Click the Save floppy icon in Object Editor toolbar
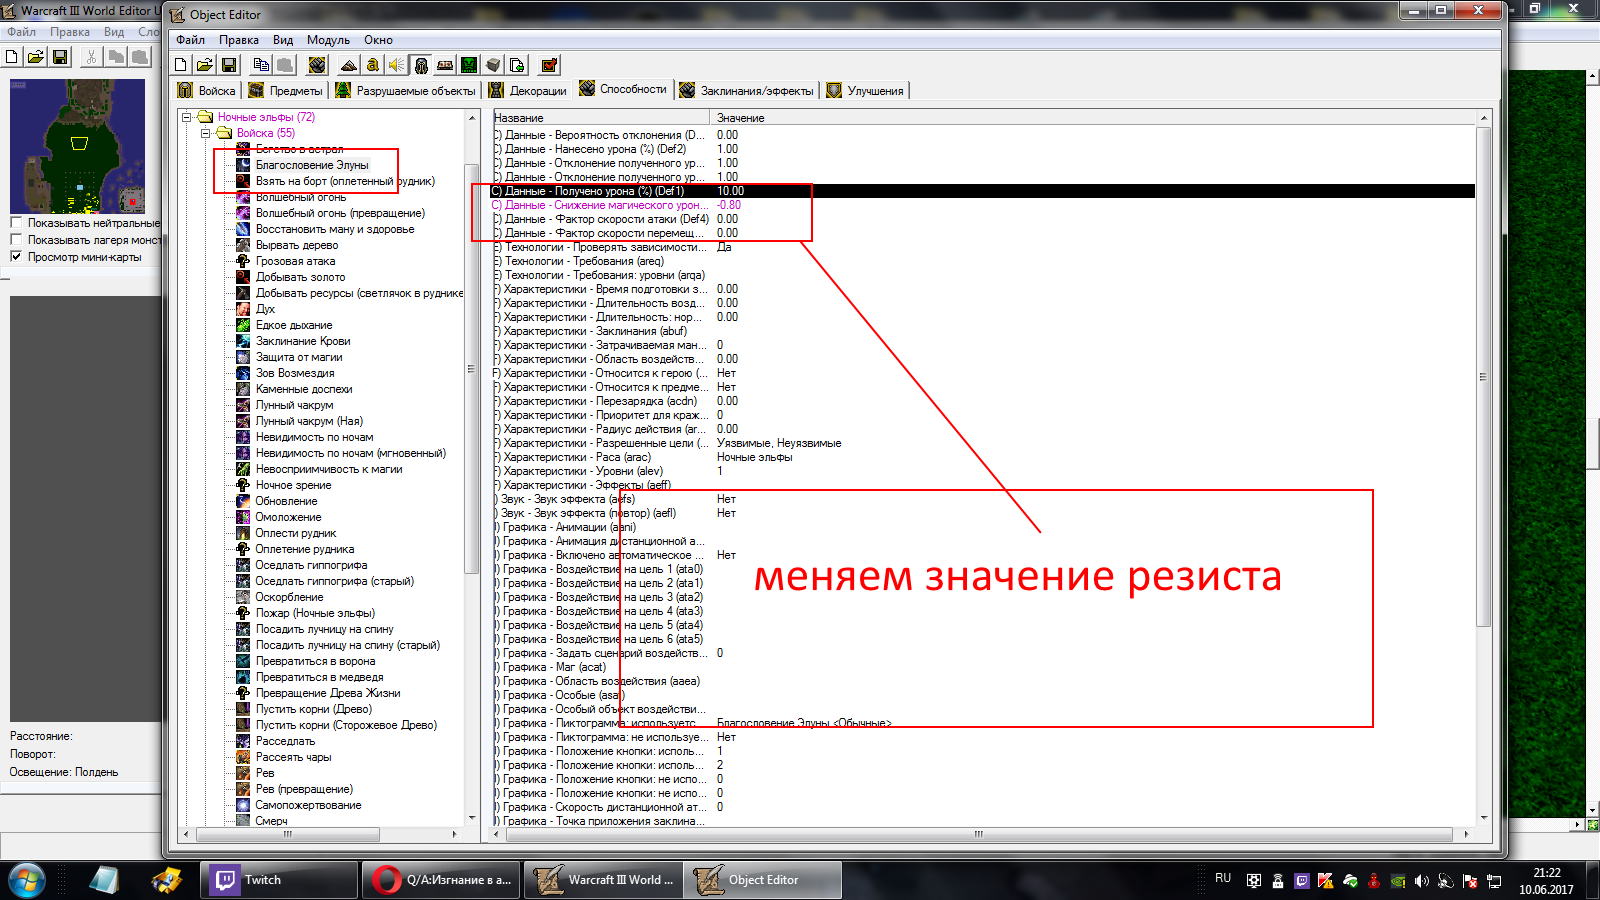Viewport: 1600px width, 900px height. tap(229, 65)
